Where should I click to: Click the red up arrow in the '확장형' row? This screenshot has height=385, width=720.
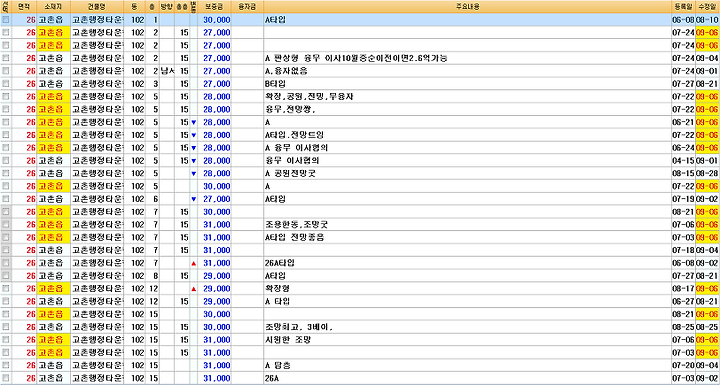tap(193, 289)
